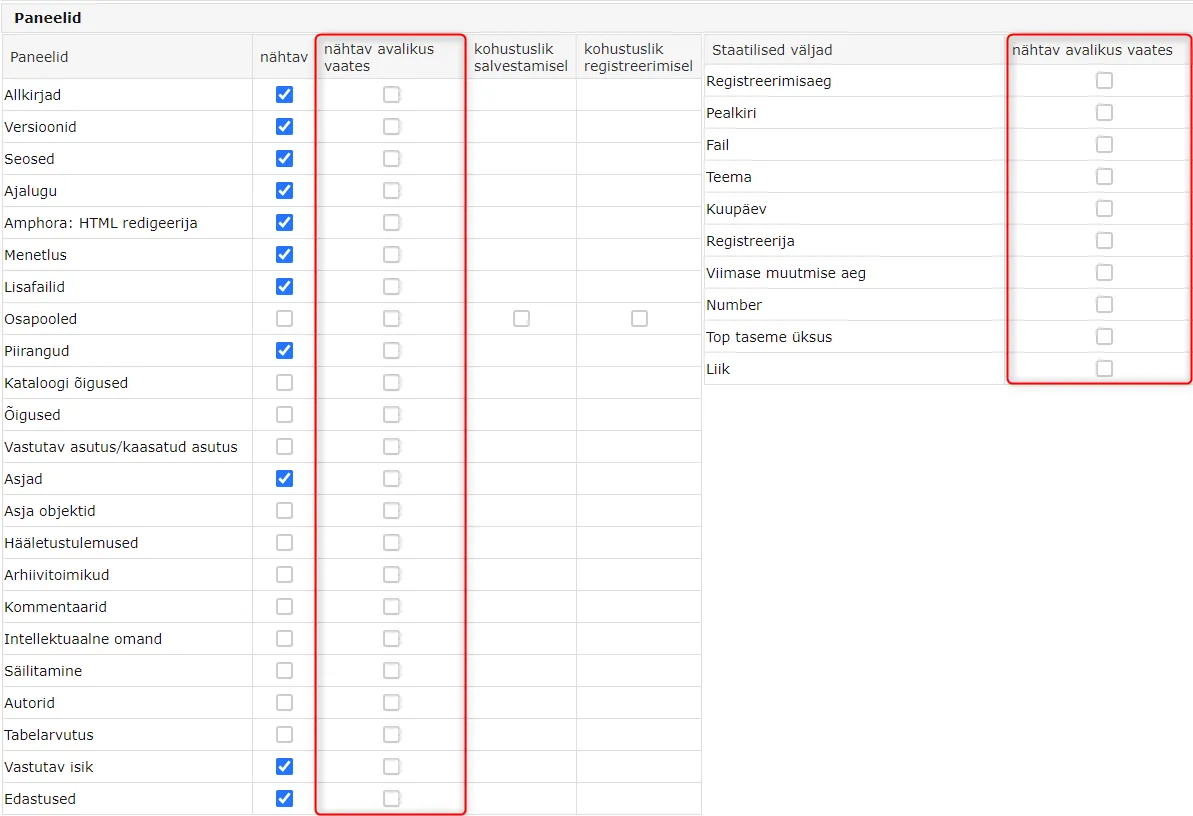Uncheck nähtav for Allkirjad panel
Image resolution: width=1193 pixels, height=816 pixels.
tap(285, 94)
